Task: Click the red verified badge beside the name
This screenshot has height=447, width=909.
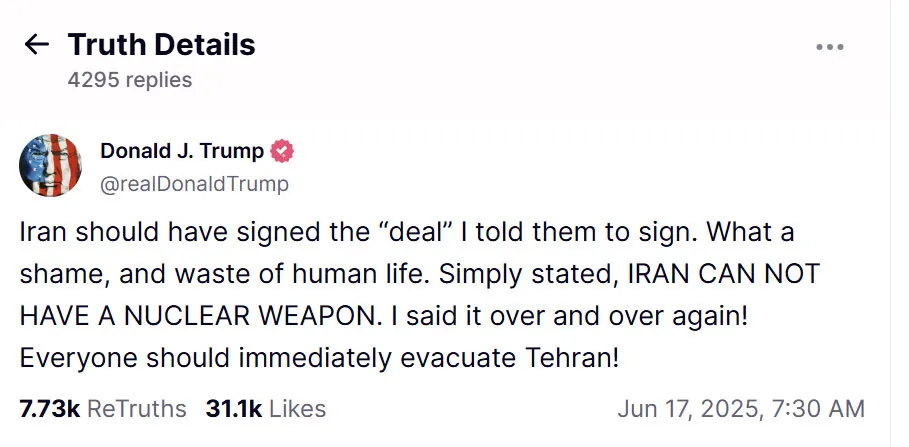Action: tap(282, 151)
